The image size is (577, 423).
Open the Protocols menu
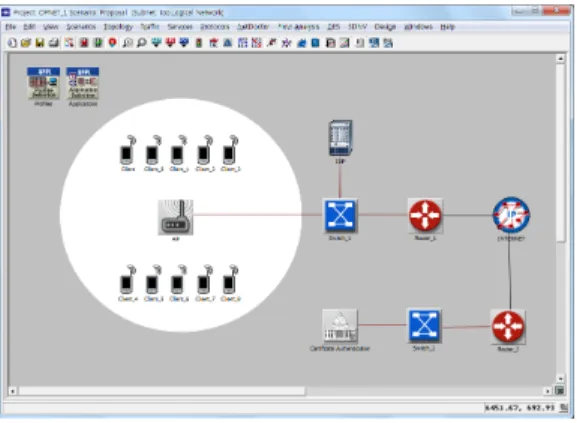215,27
